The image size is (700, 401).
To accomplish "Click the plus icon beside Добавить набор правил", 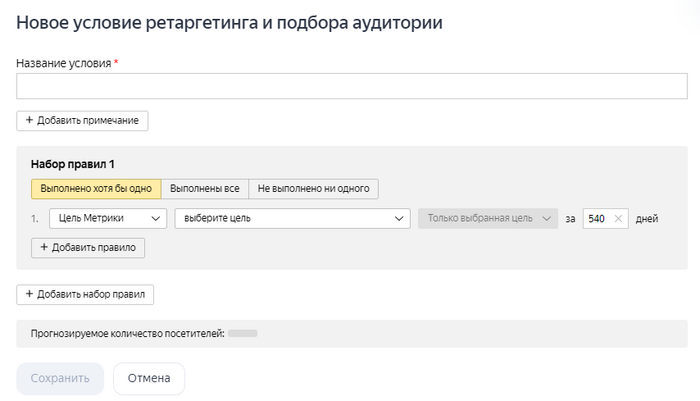I will coord(29,294).
